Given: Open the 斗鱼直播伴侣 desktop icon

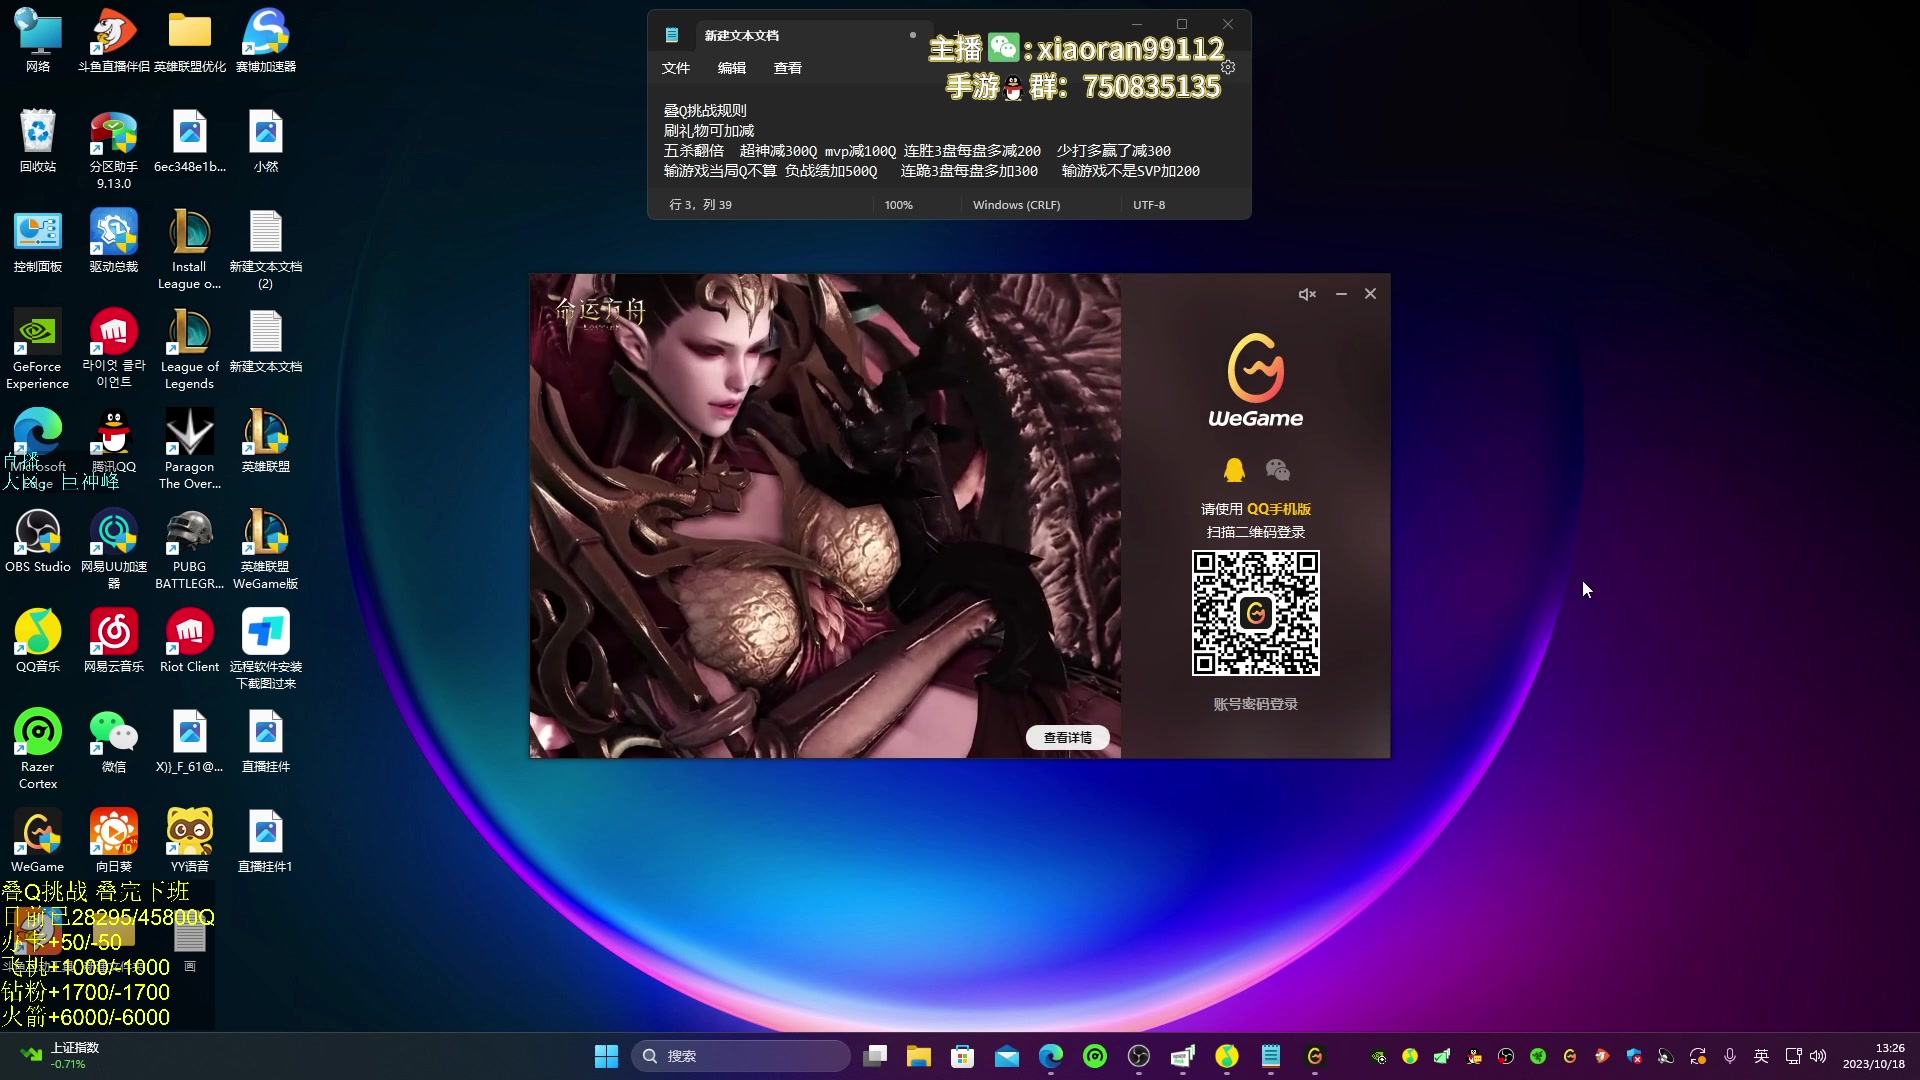Looking at the screenshot, I should click(x=114, y=41).
